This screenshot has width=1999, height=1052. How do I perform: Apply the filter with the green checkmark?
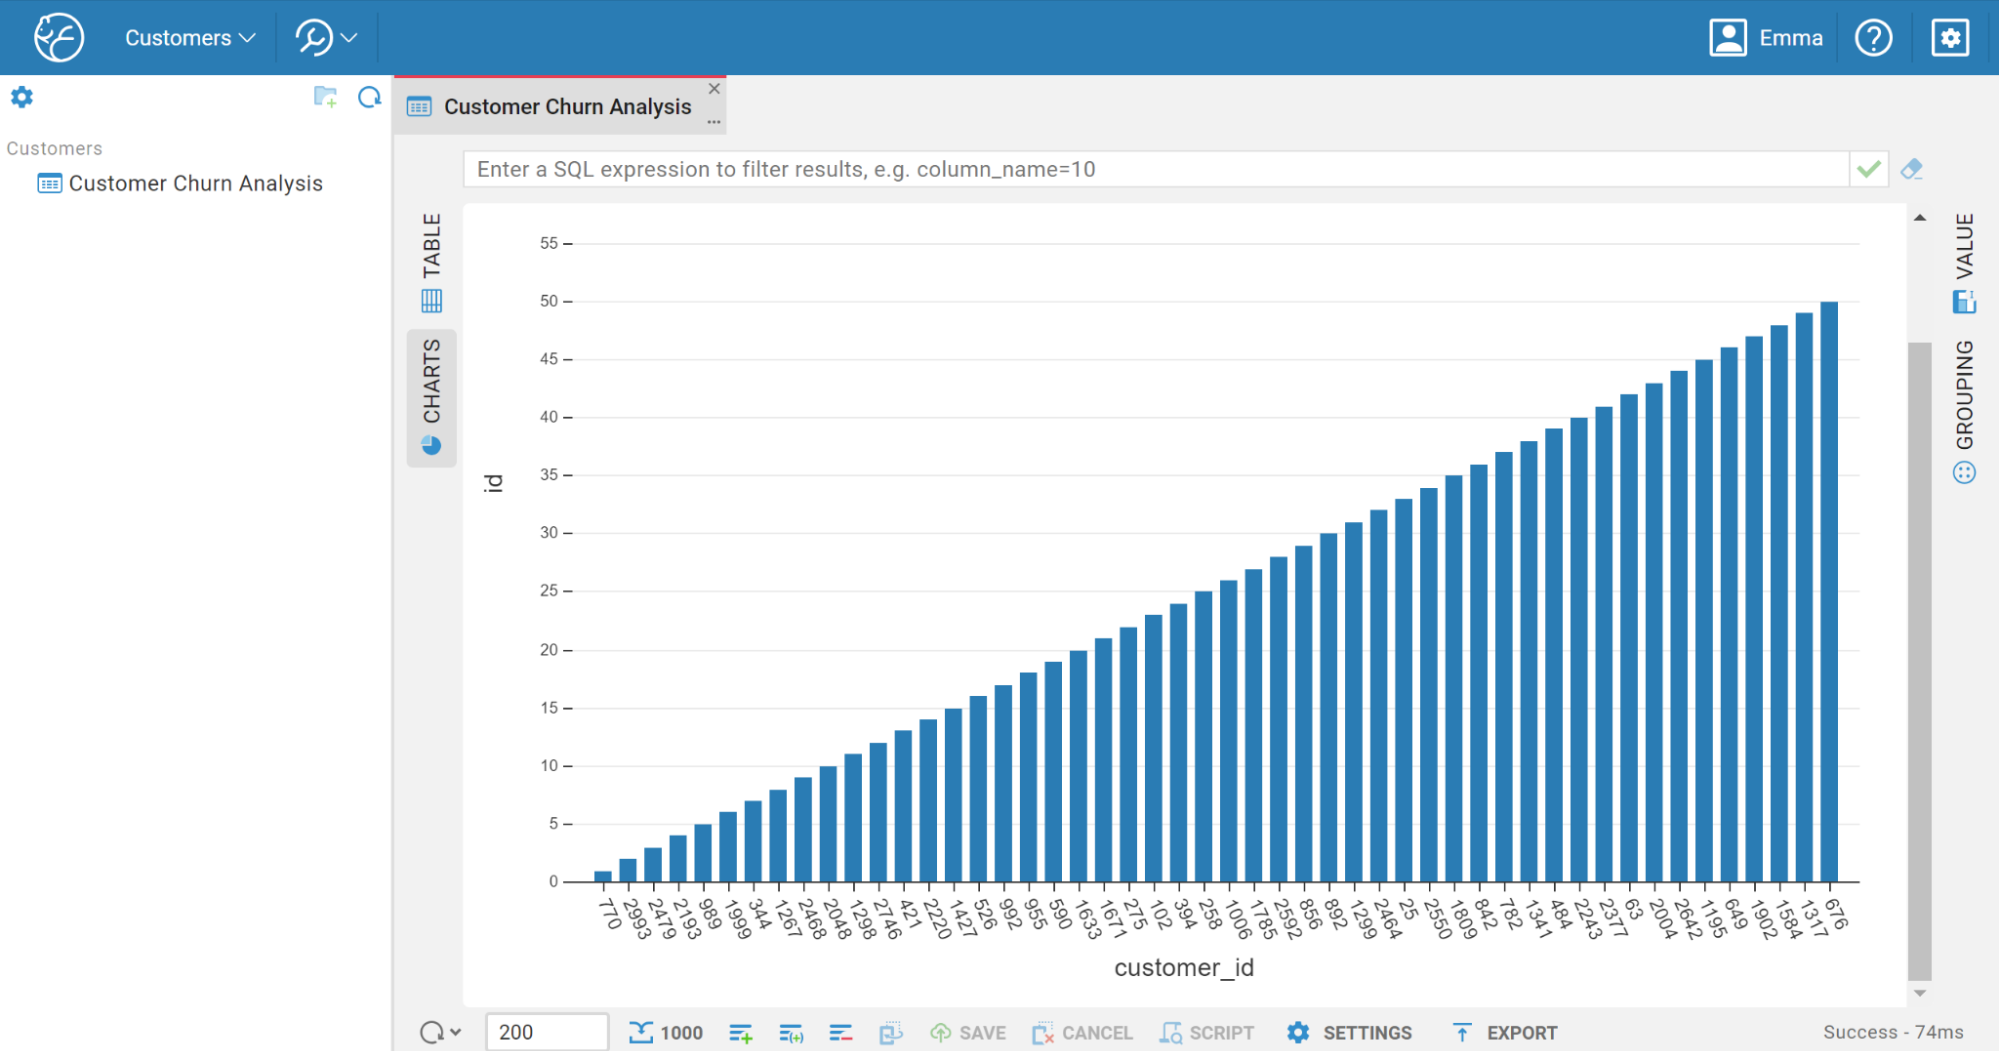pyautogui.click(x=1868, y=169)
